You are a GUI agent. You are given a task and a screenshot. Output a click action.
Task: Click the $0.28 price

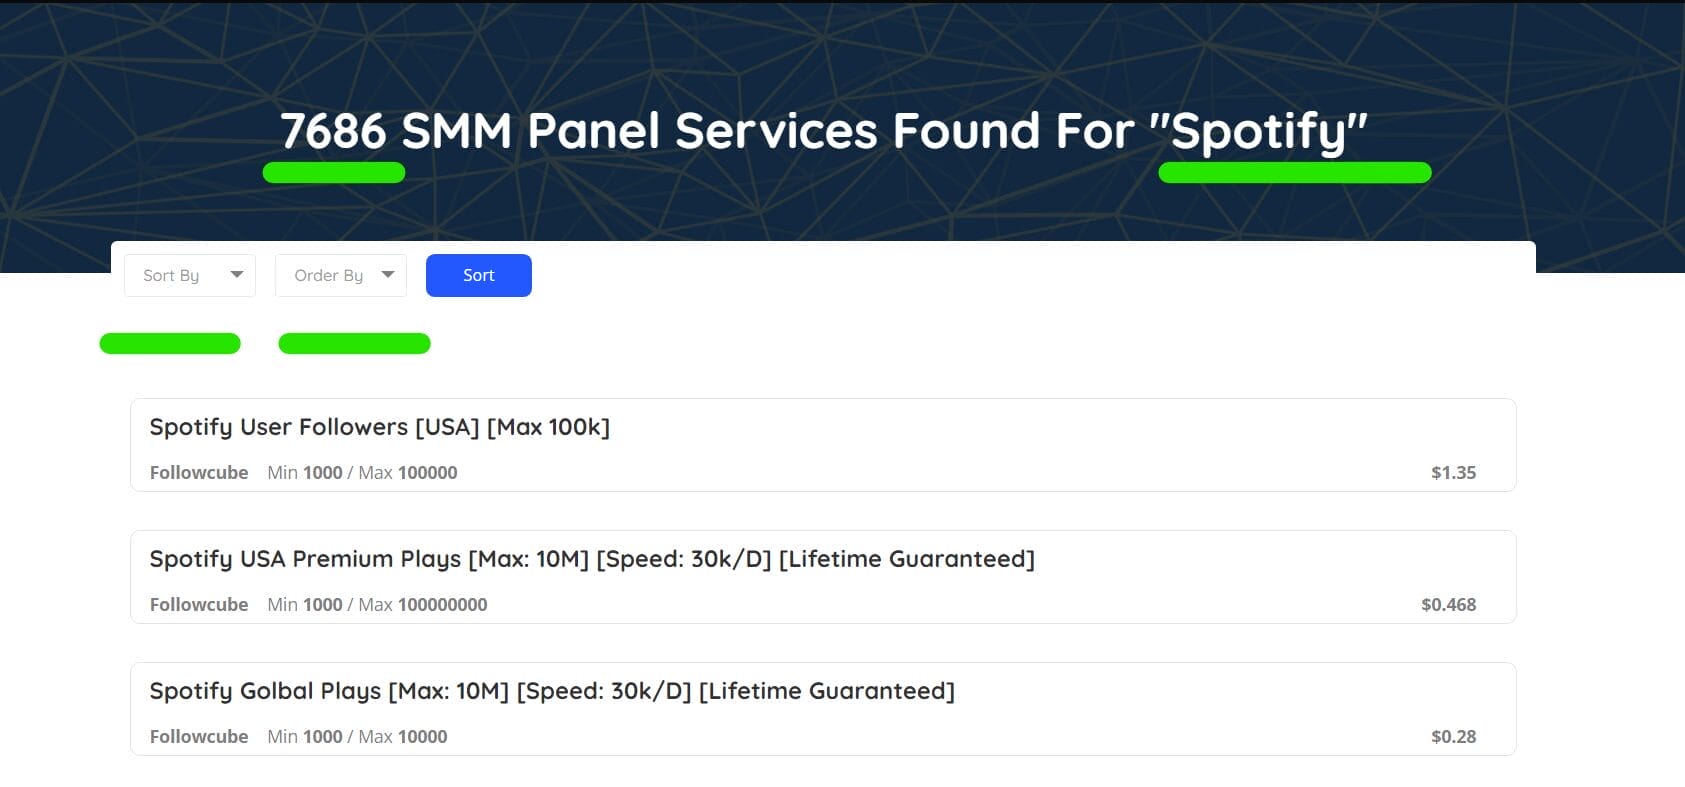click(x=1453, y=737)
